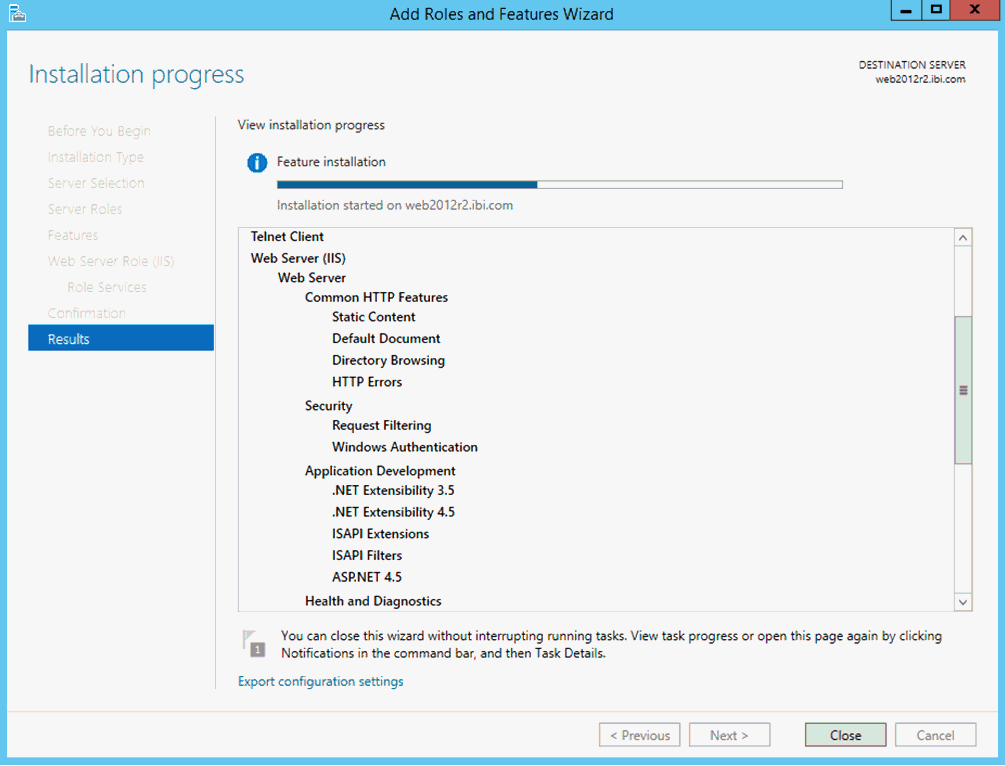Click the notifications flag icon
1005x766 pixels.
[x=254, y=644]
